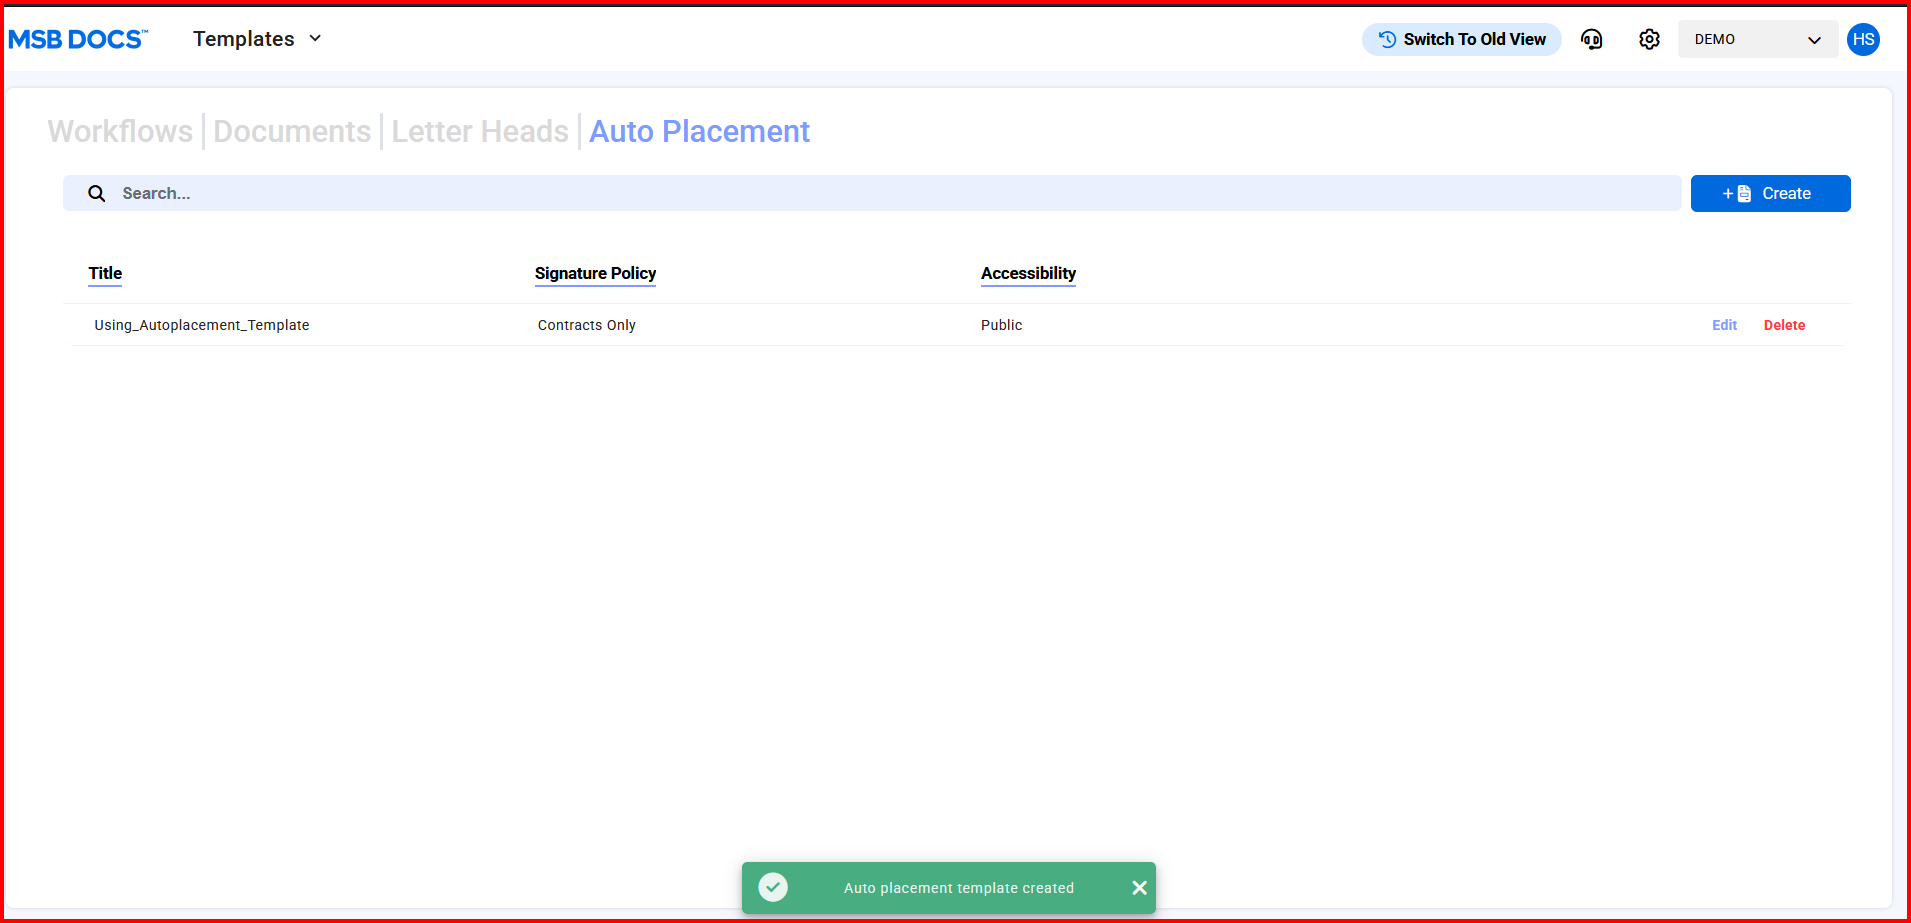Open the support headset icon
Image resolution: width=1911 pixels, height=923 pixels.
point(1591,39)
